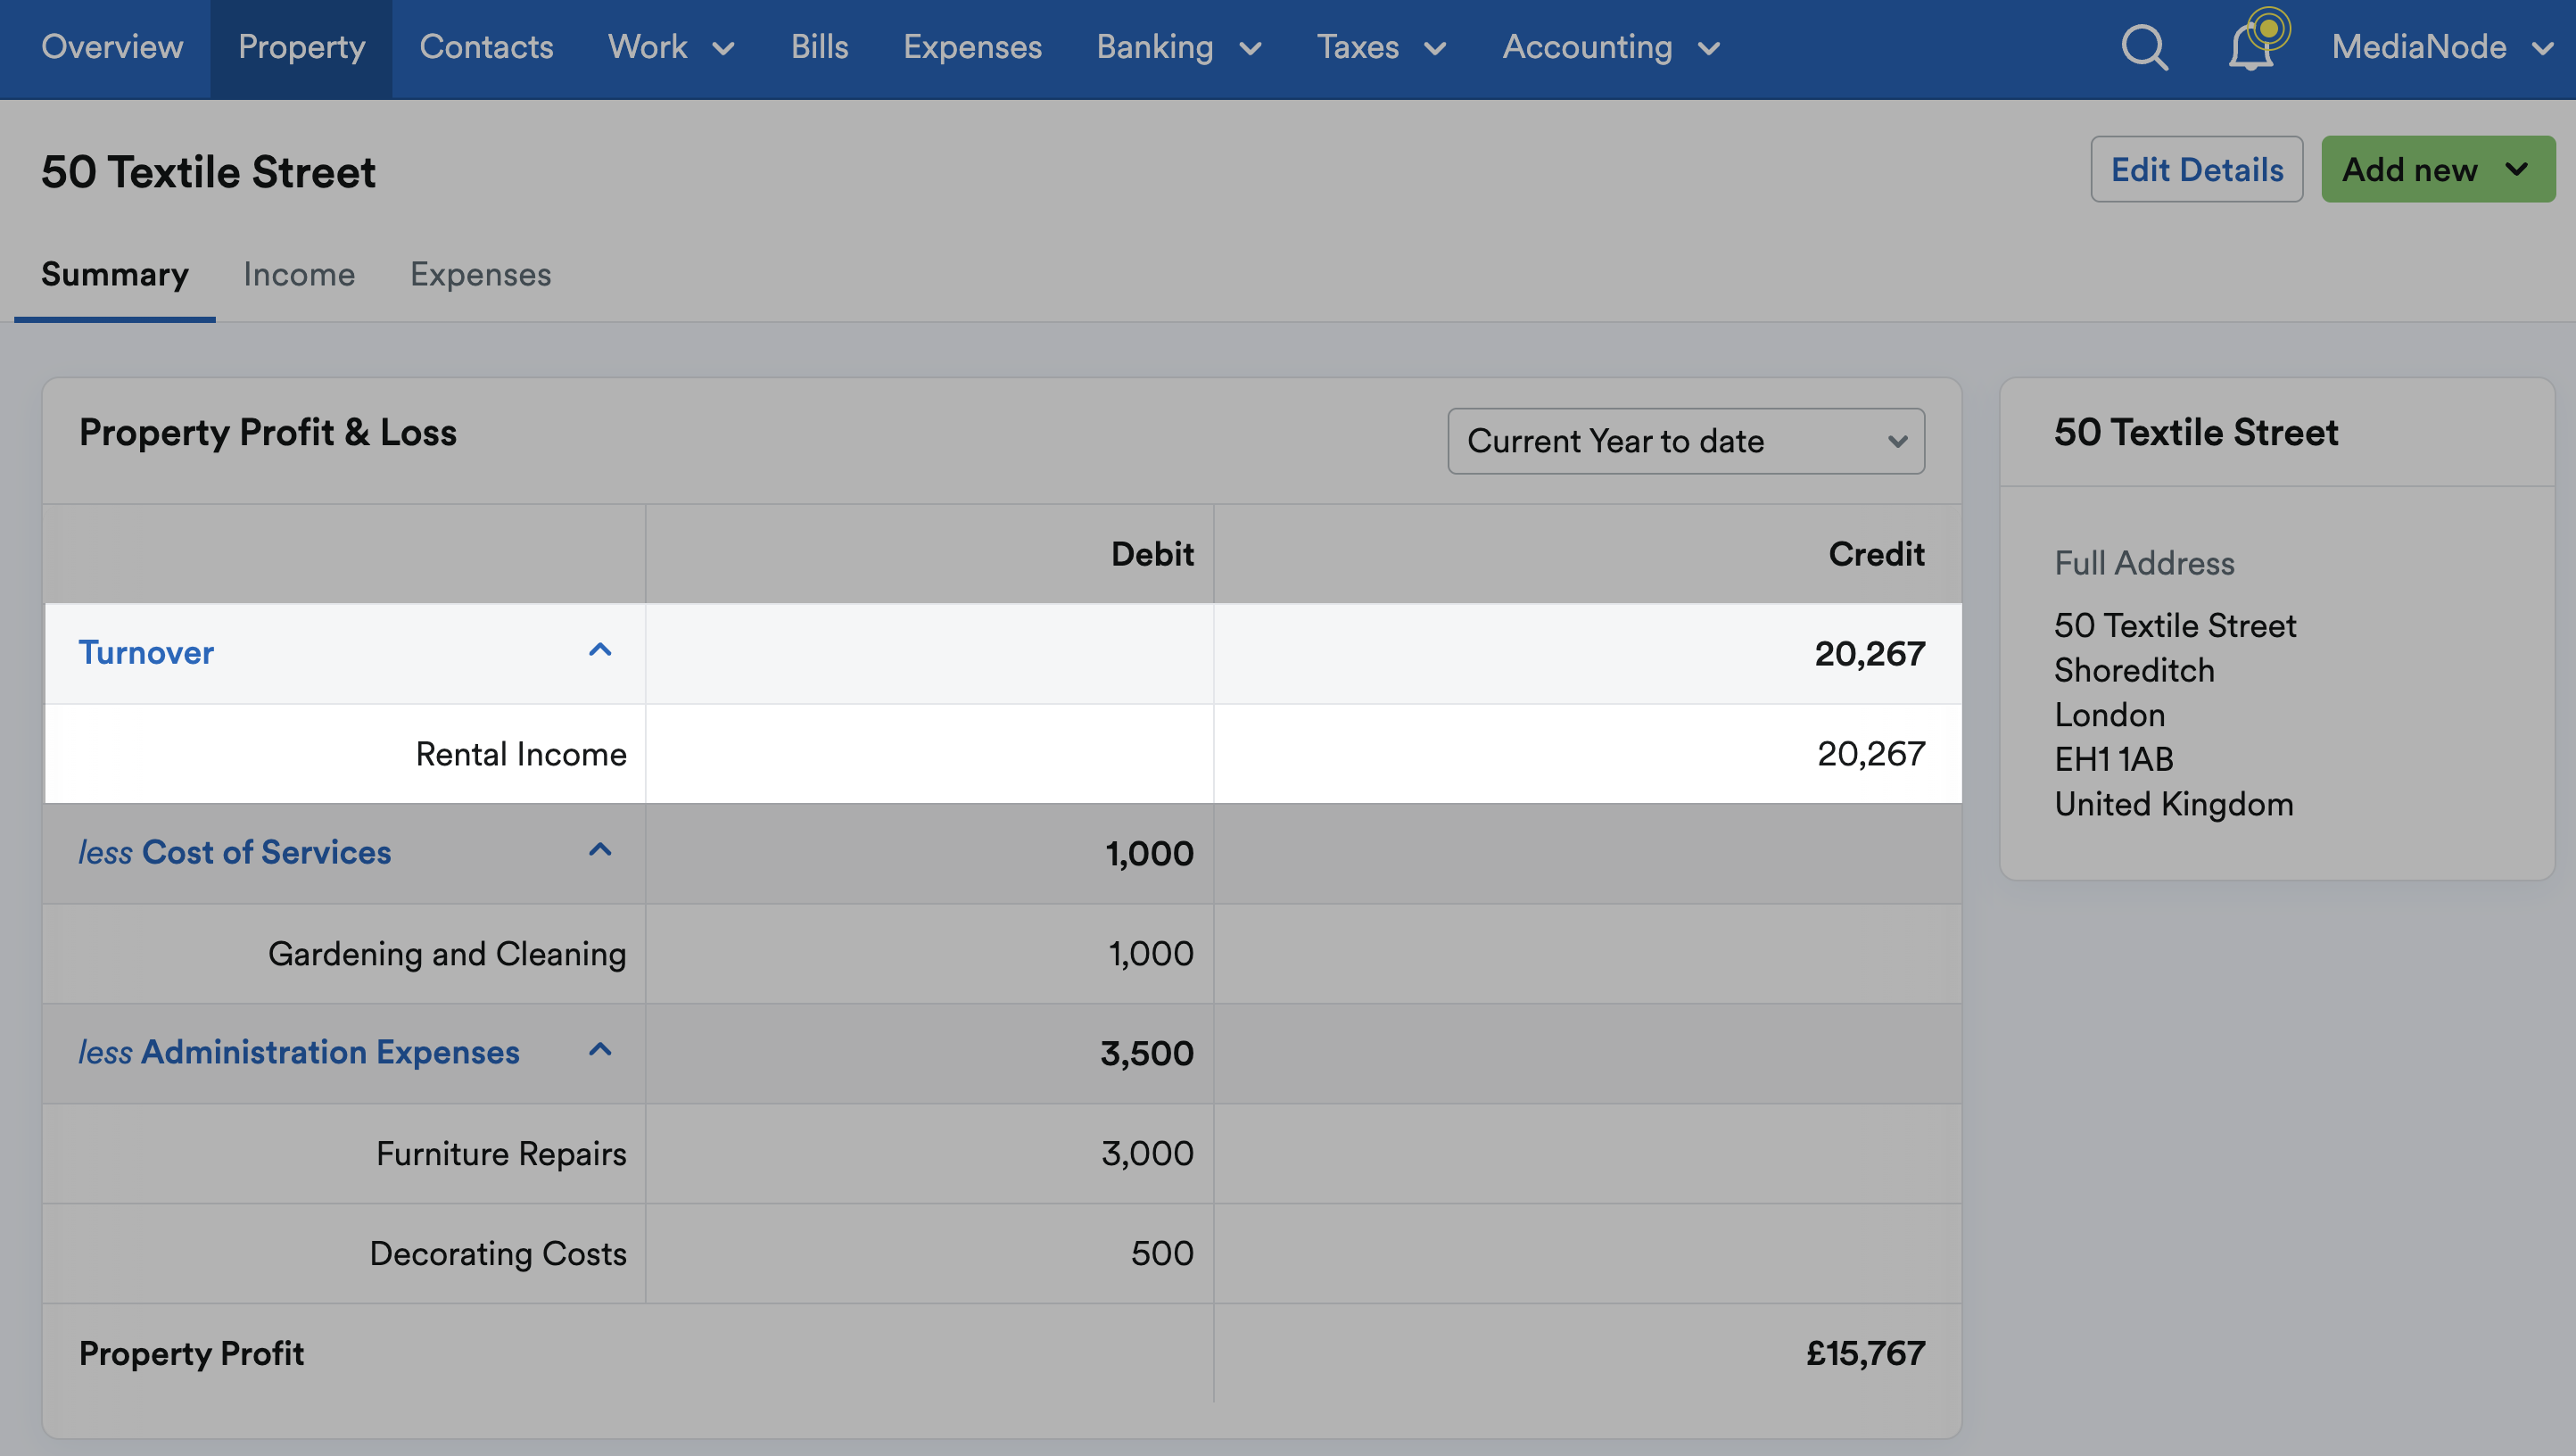Viewport: 2576px width, 1456px height.
Task: Click the Shoreditch address line
Action: (2134, 670)
